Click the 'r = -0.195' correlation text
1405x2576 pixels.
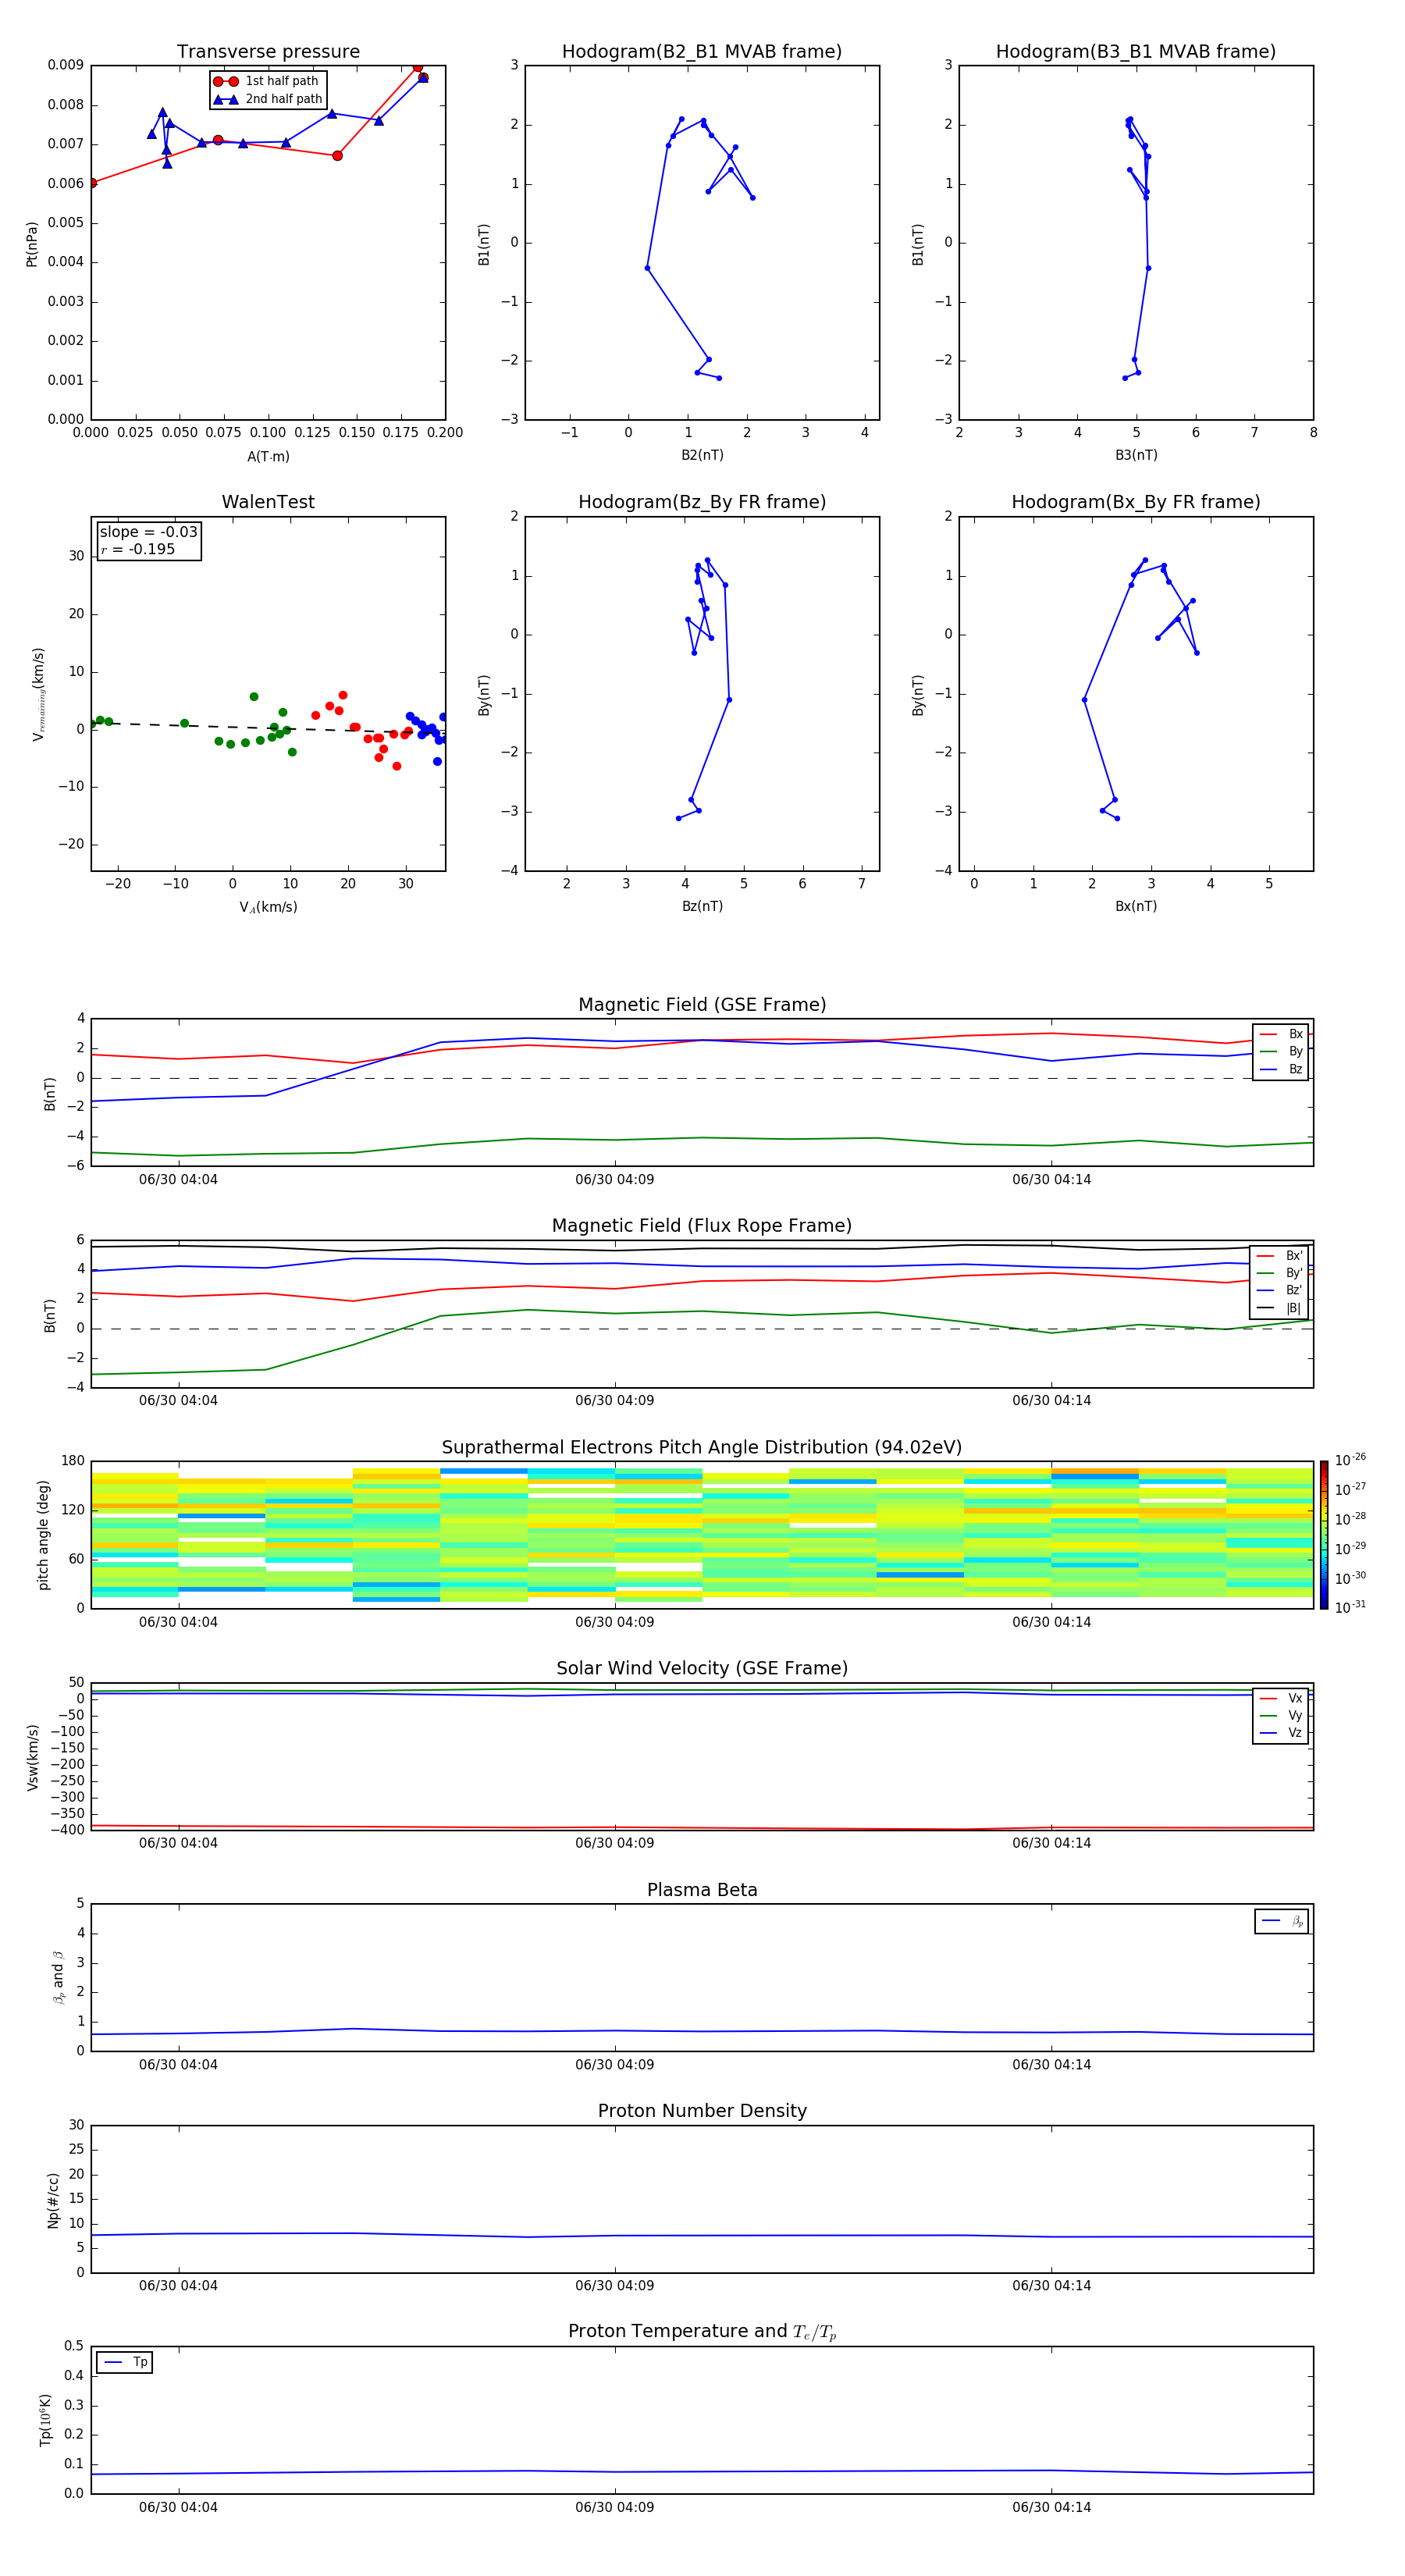[x=138, y=549]
